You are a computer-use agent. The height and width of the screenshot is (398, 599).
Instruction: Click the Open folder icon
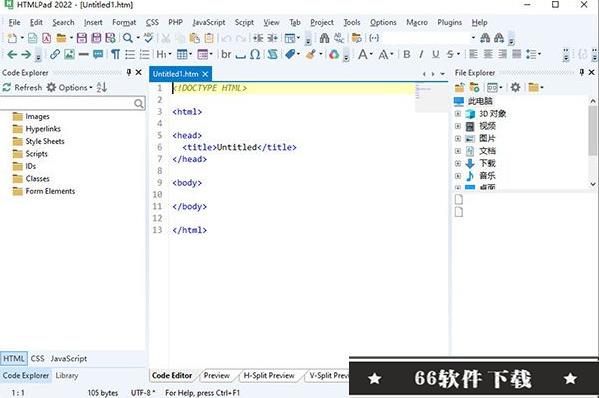click(61, 38)
